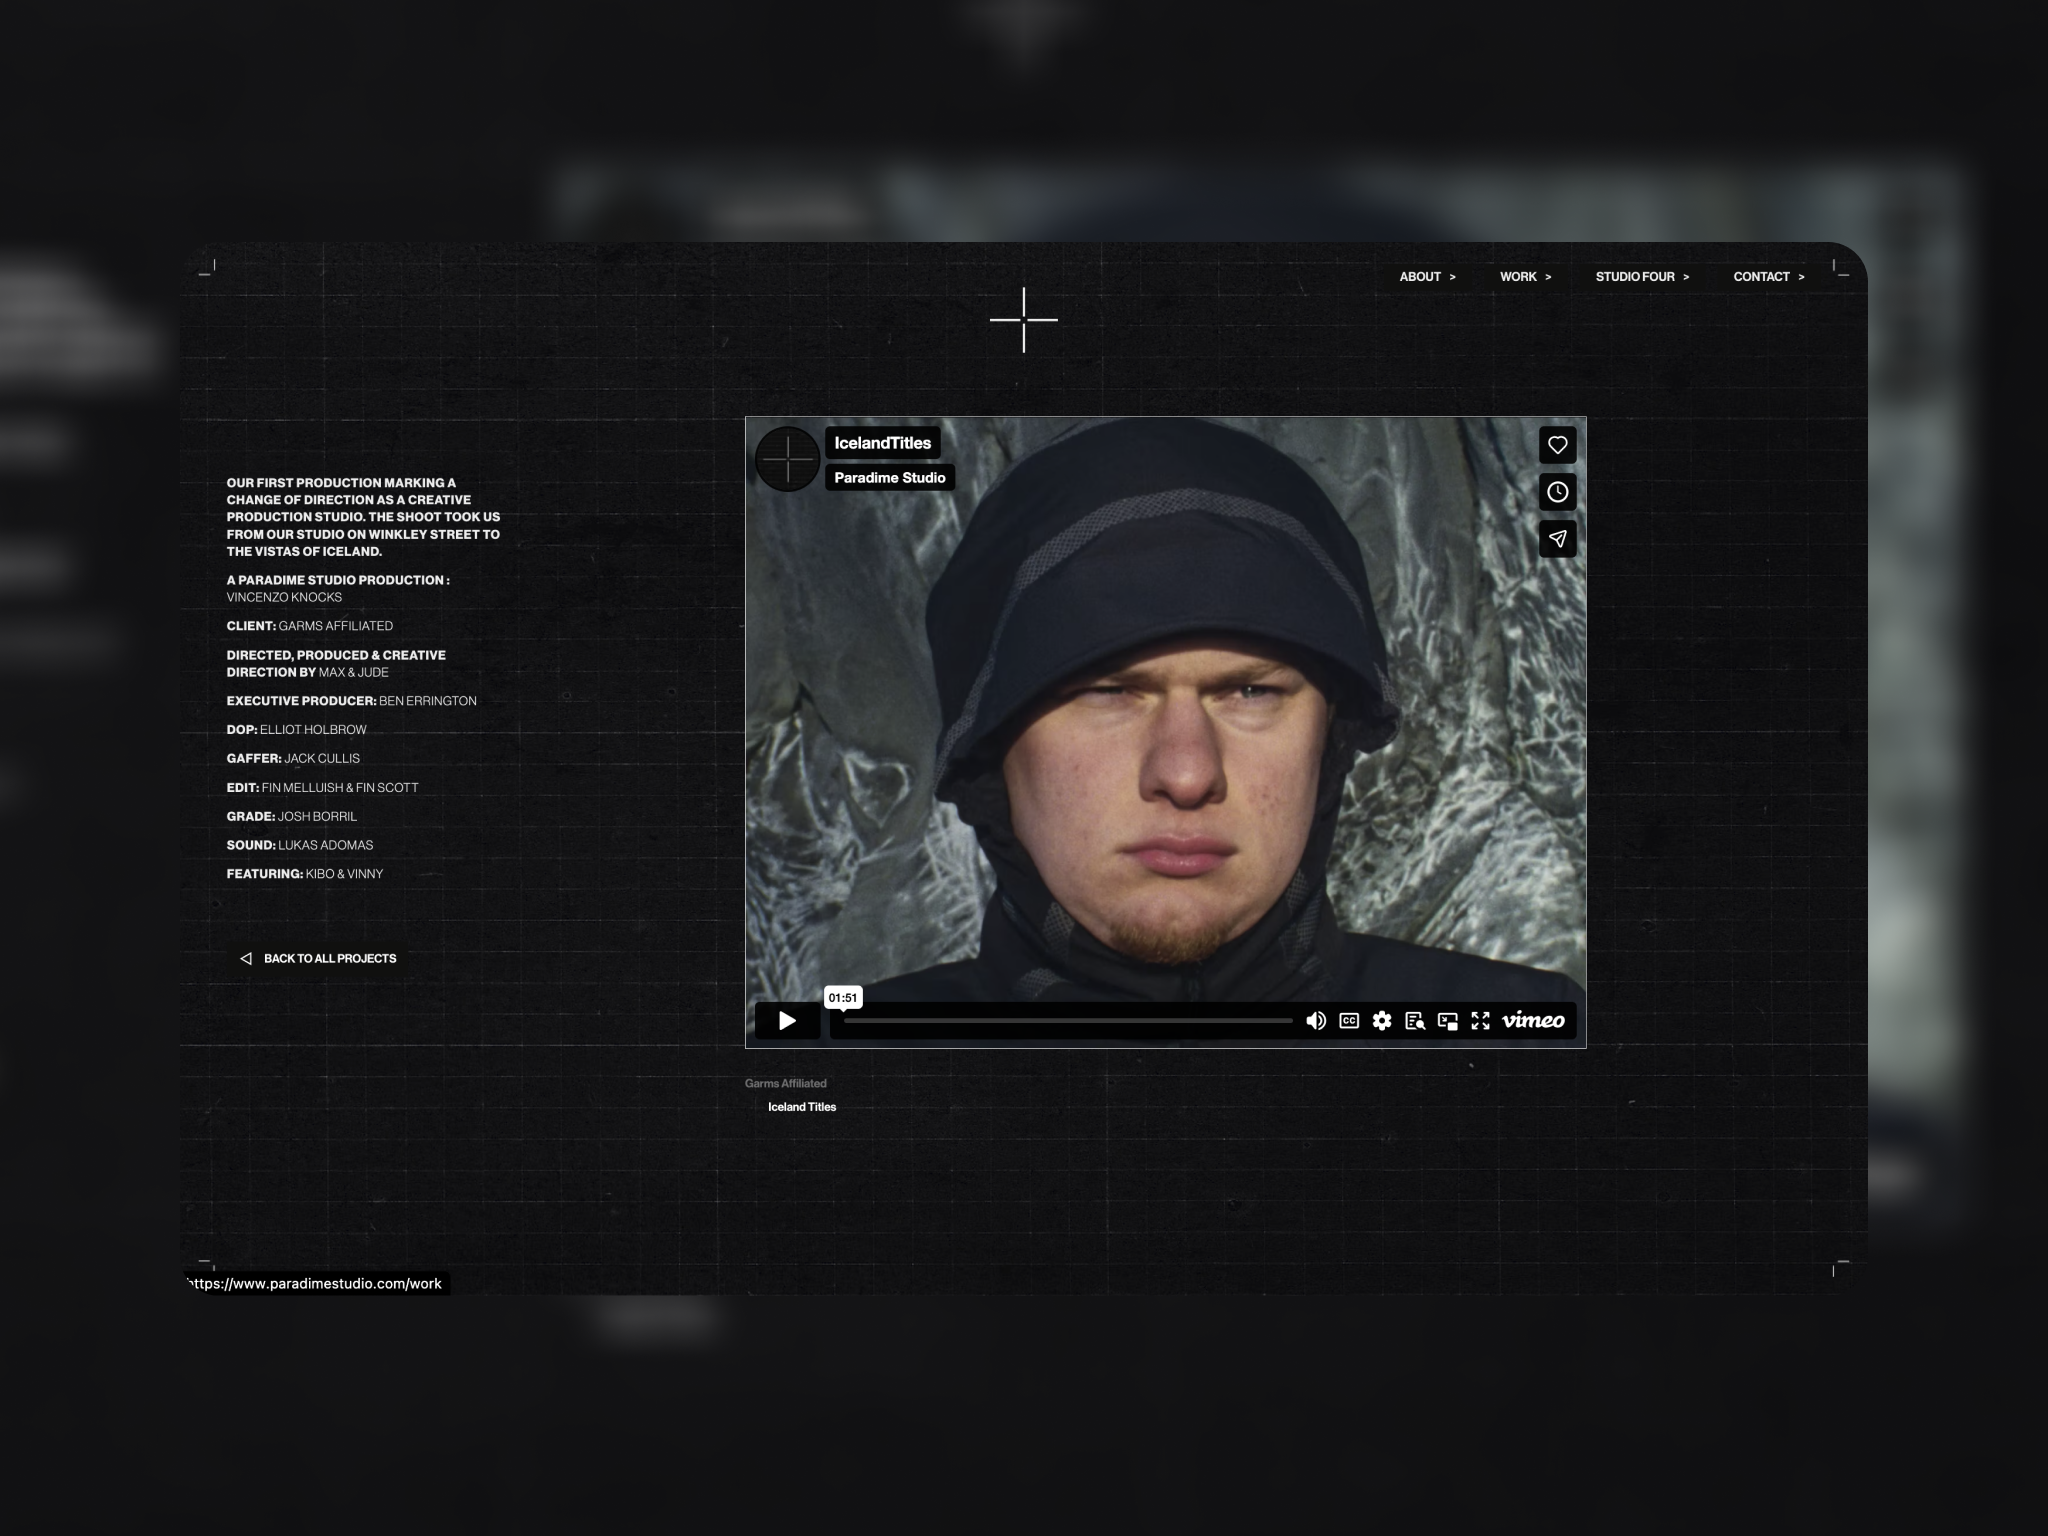Click the crosshair logo at the top center
The width and height of the screenshot is (2048, 1536).
point(1023,320)
